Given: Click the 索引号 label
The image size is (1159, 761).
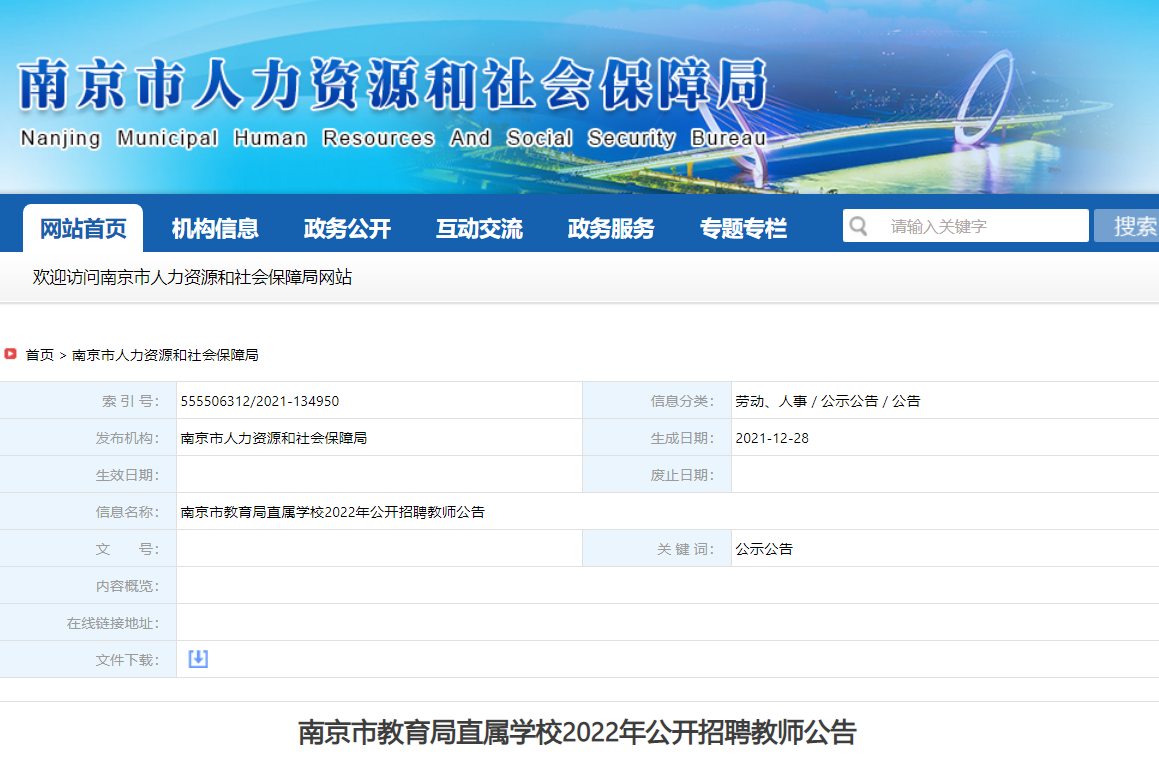Looking at the screenshot, I should pyautogui.click(x=130, y=401).
